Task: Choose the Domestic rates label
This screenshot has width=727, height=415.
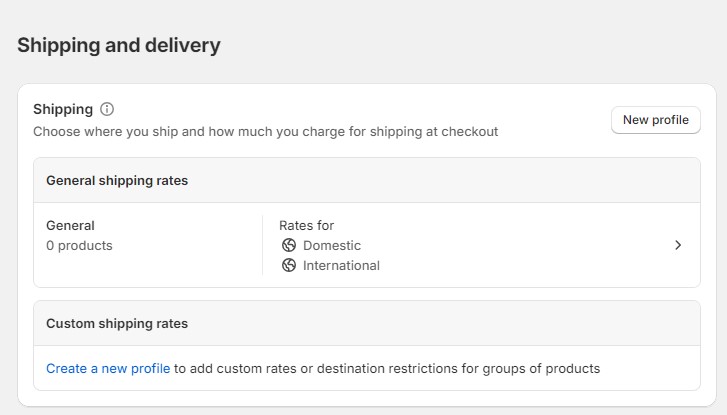Action: [x=332, y=245]
